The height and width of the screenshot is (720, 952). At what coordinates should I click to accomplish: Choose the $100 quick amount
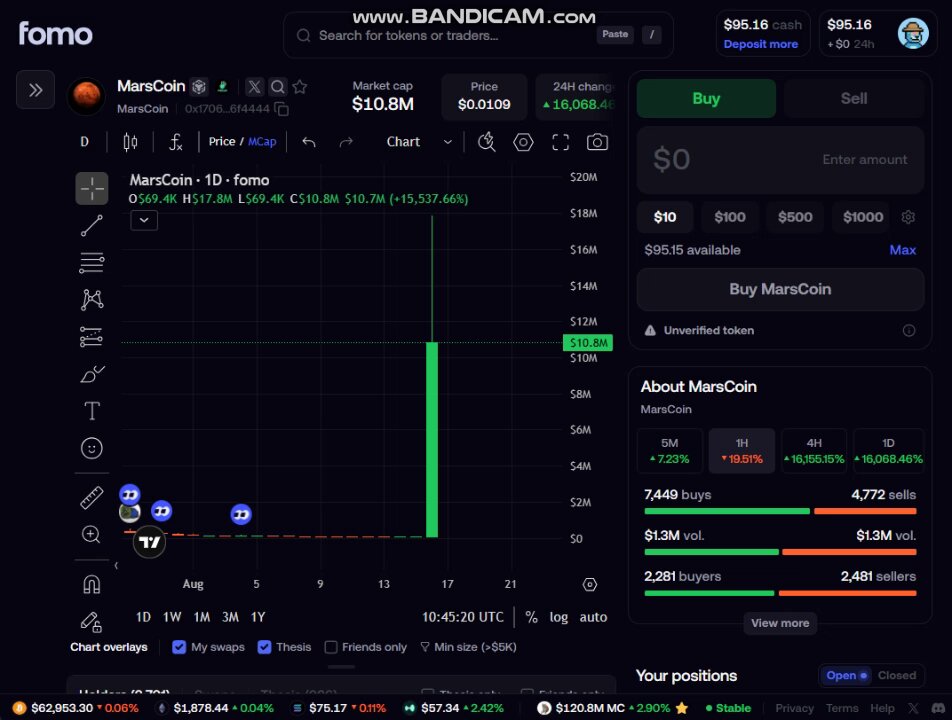click(x=730, y=217)
